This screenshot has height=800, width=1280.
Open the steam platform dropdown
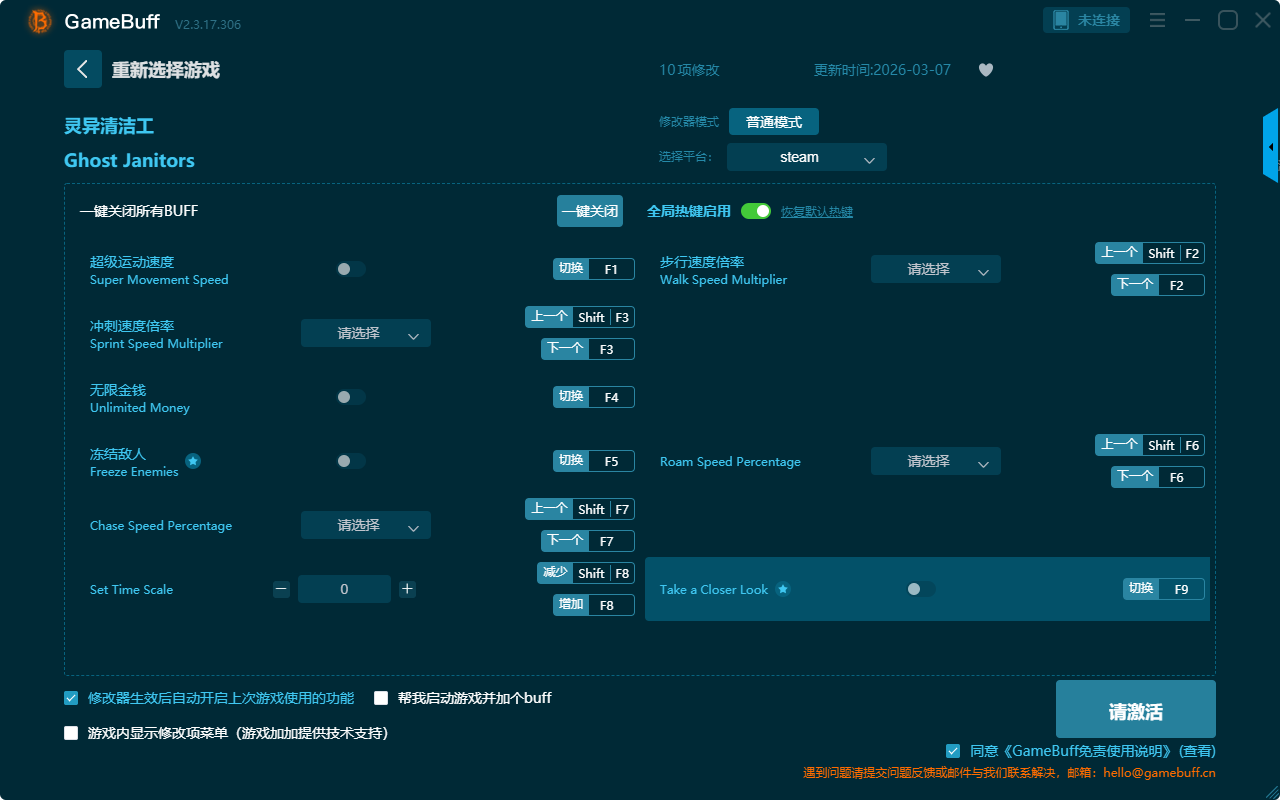[806, 157]
